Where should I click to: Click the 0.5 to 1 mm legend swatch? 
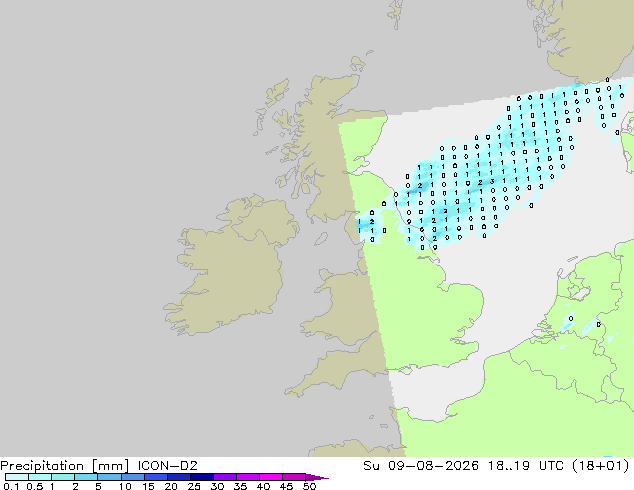tap(40, 477)
